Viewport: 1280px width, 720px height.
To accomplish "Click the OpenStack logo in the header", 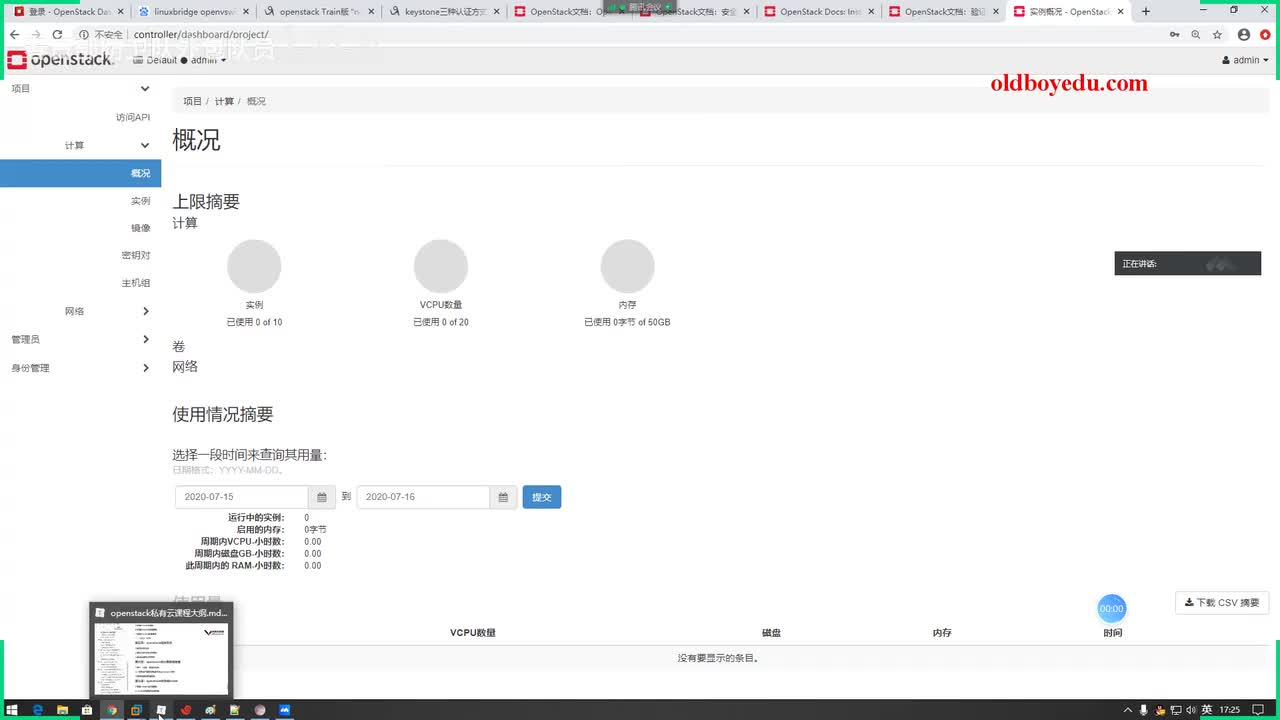I will point(60,60).
